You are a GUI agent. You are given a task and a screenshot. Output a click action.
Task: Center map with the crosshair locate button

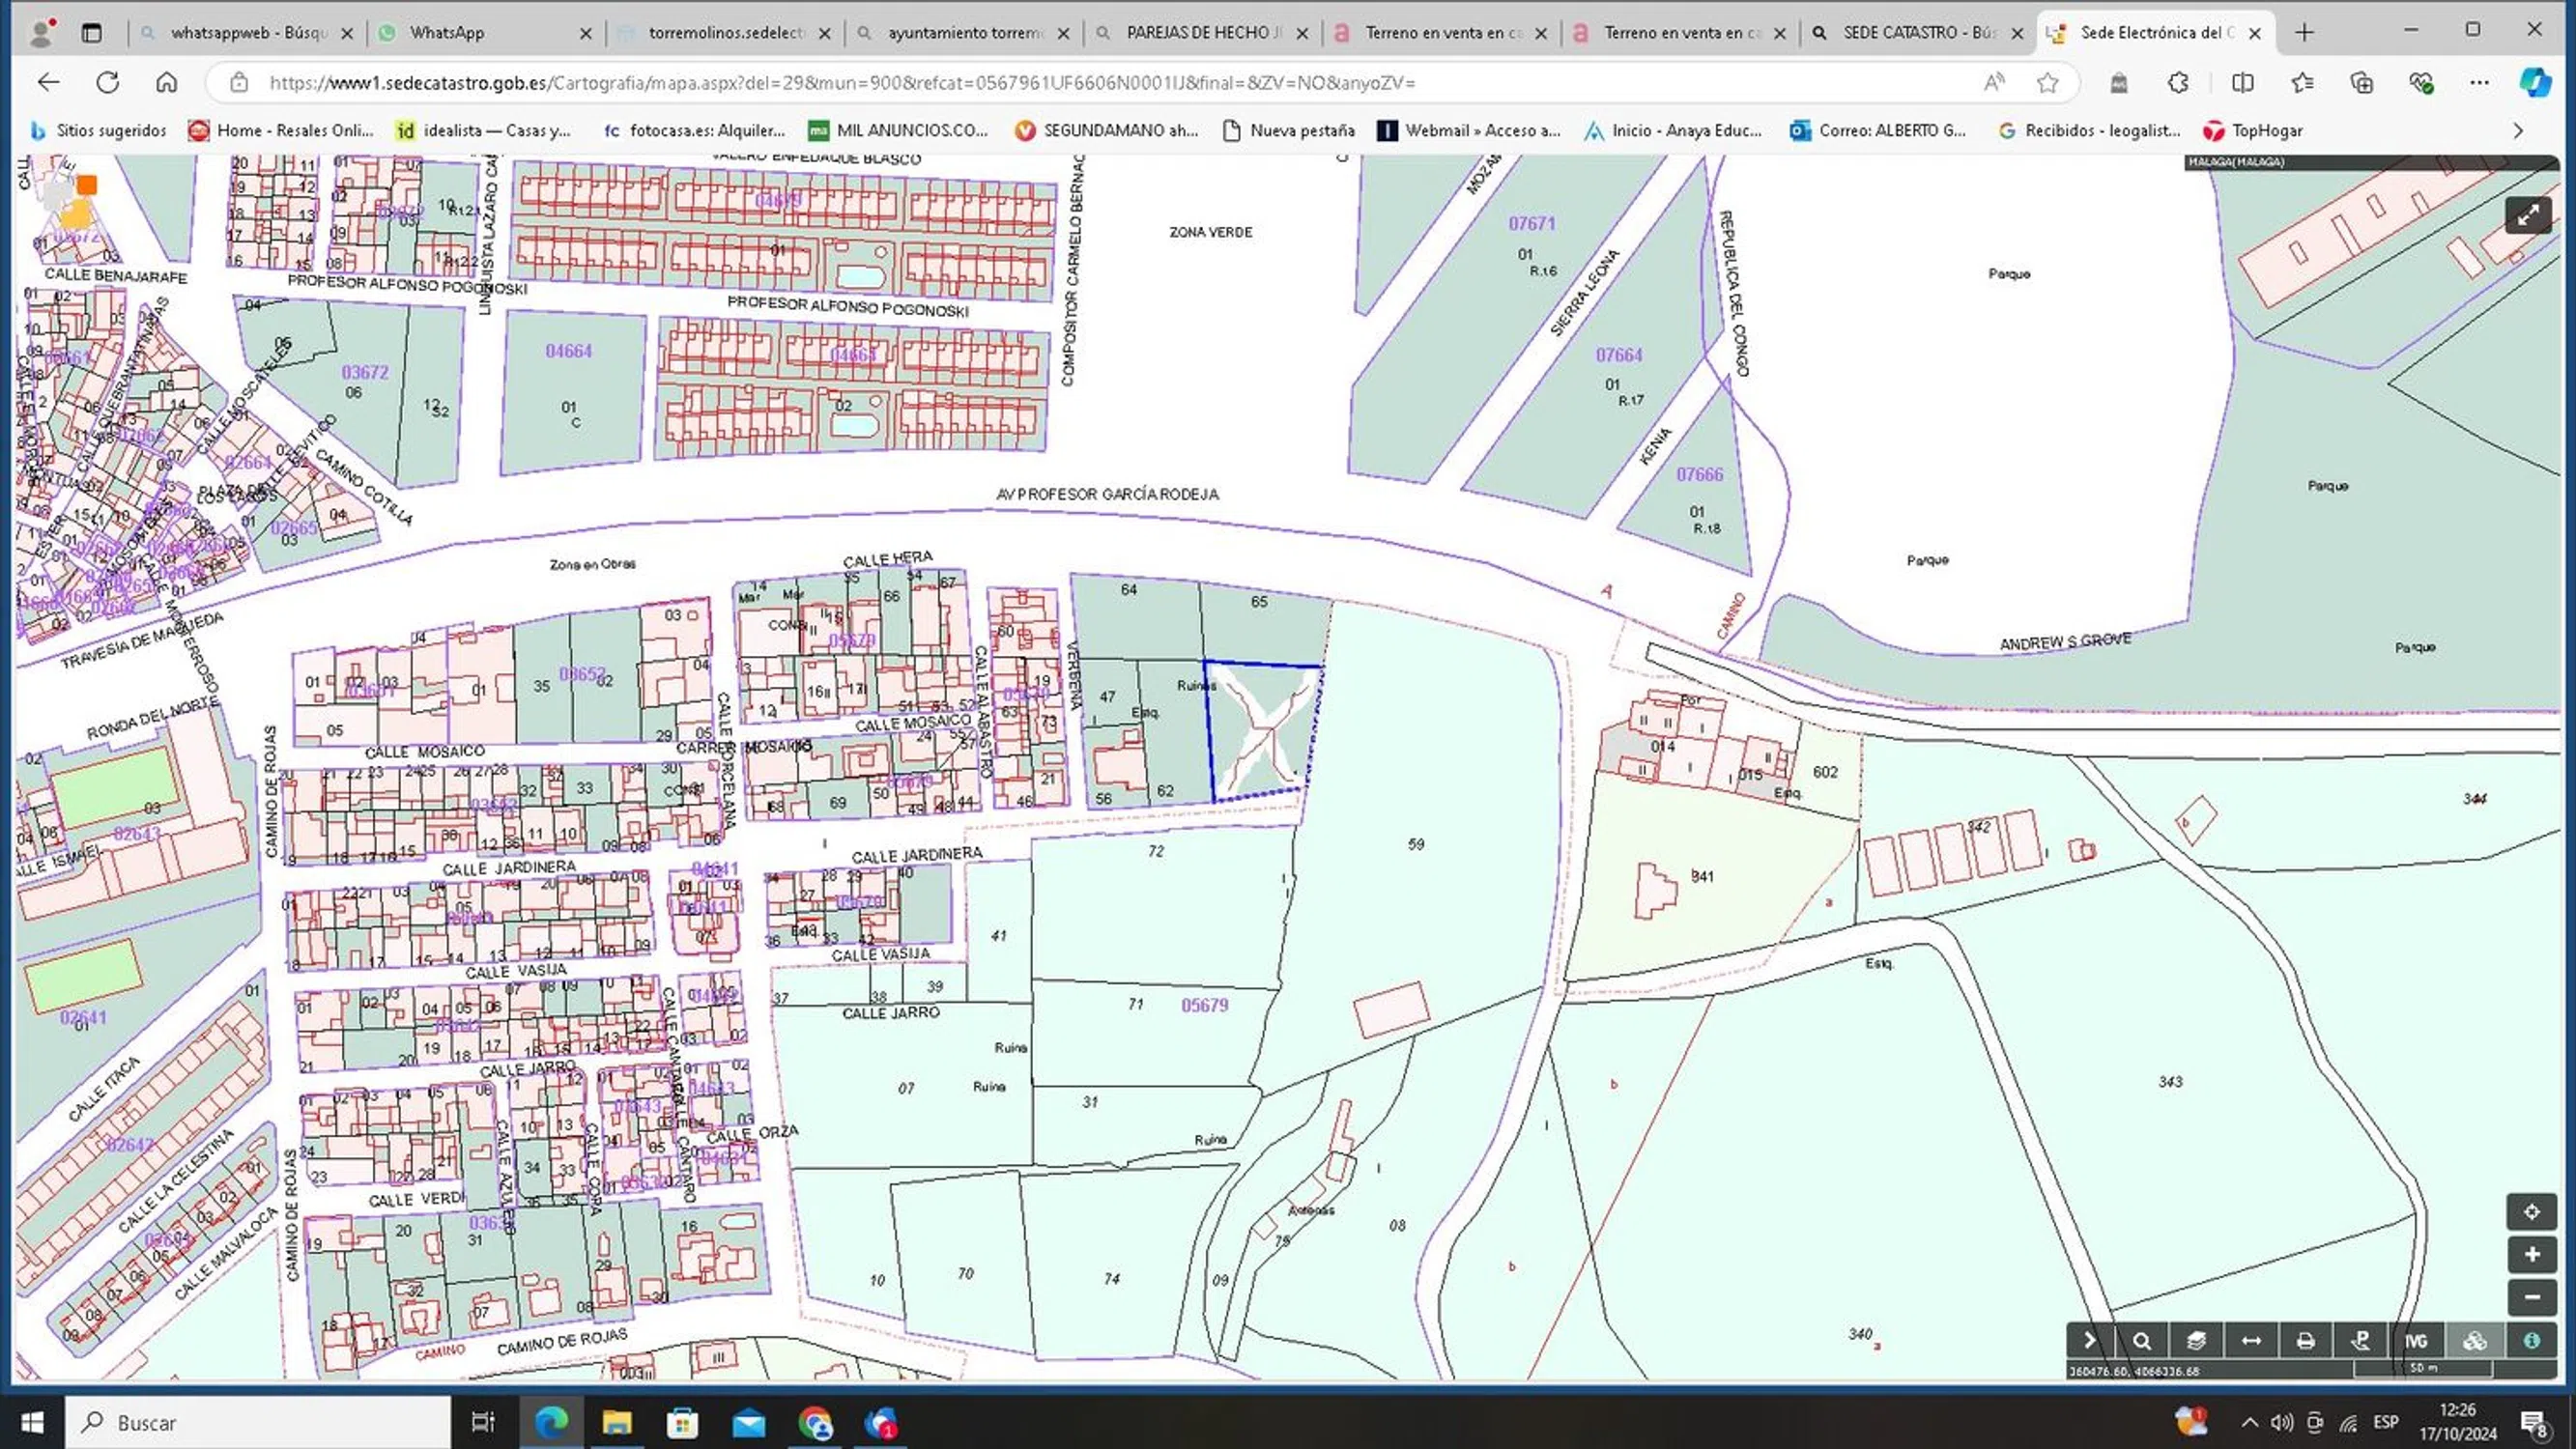[2531, 1212]
